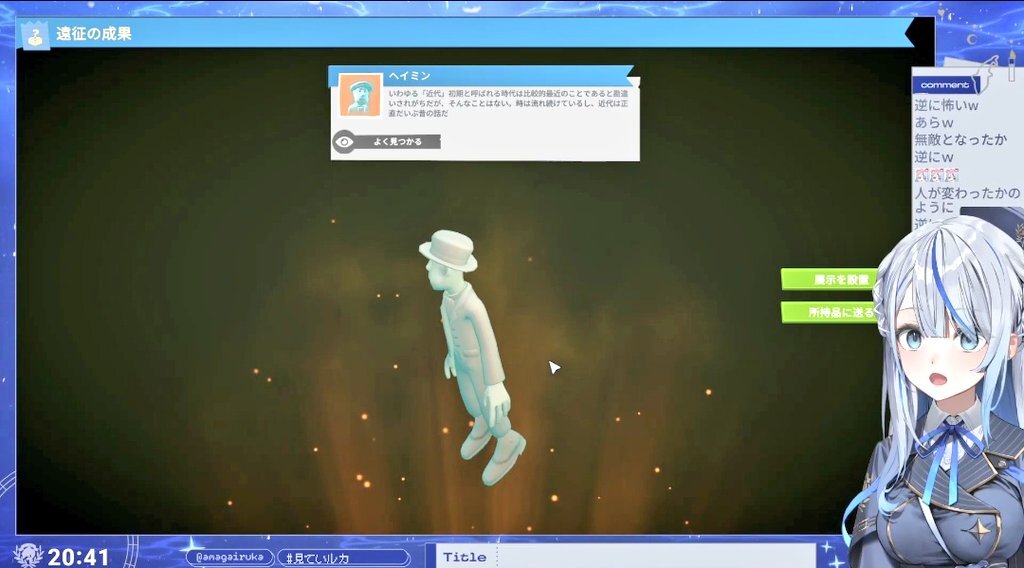
Task: Click the laurel emblem beside the clock
Action: tap(29, 555)
